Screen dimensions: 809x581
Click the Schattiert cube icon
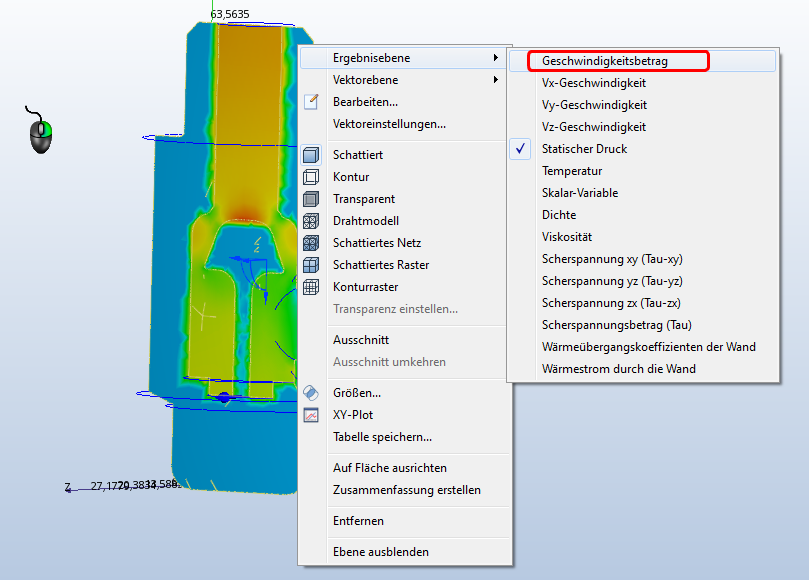pyautogui.click(x=311, y=155)
